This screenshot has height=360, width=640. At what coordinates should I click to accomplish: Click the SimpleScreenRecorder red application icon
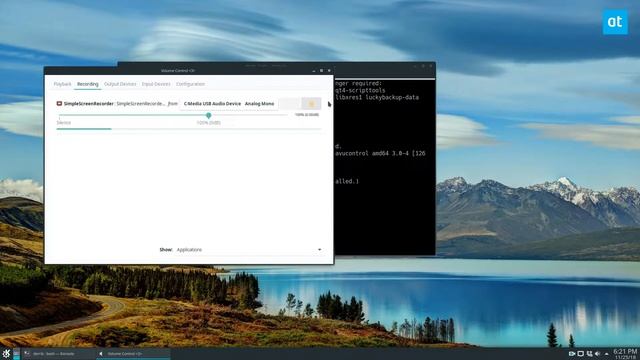tap(59, 104)
